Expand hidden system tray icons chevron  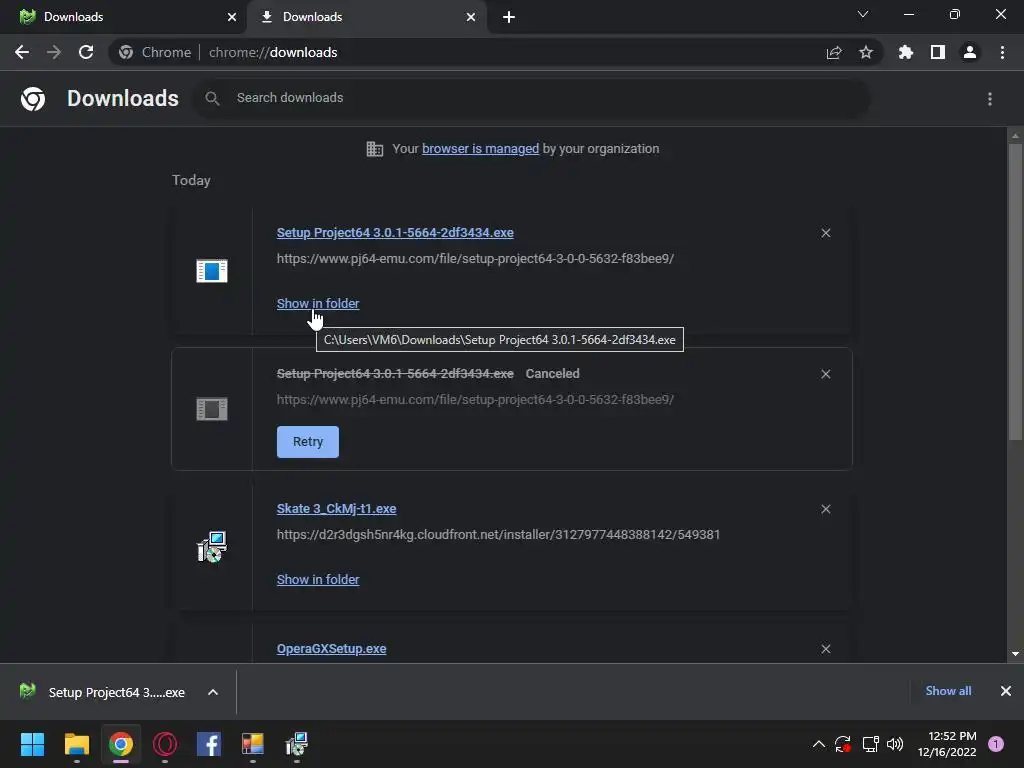818,744
